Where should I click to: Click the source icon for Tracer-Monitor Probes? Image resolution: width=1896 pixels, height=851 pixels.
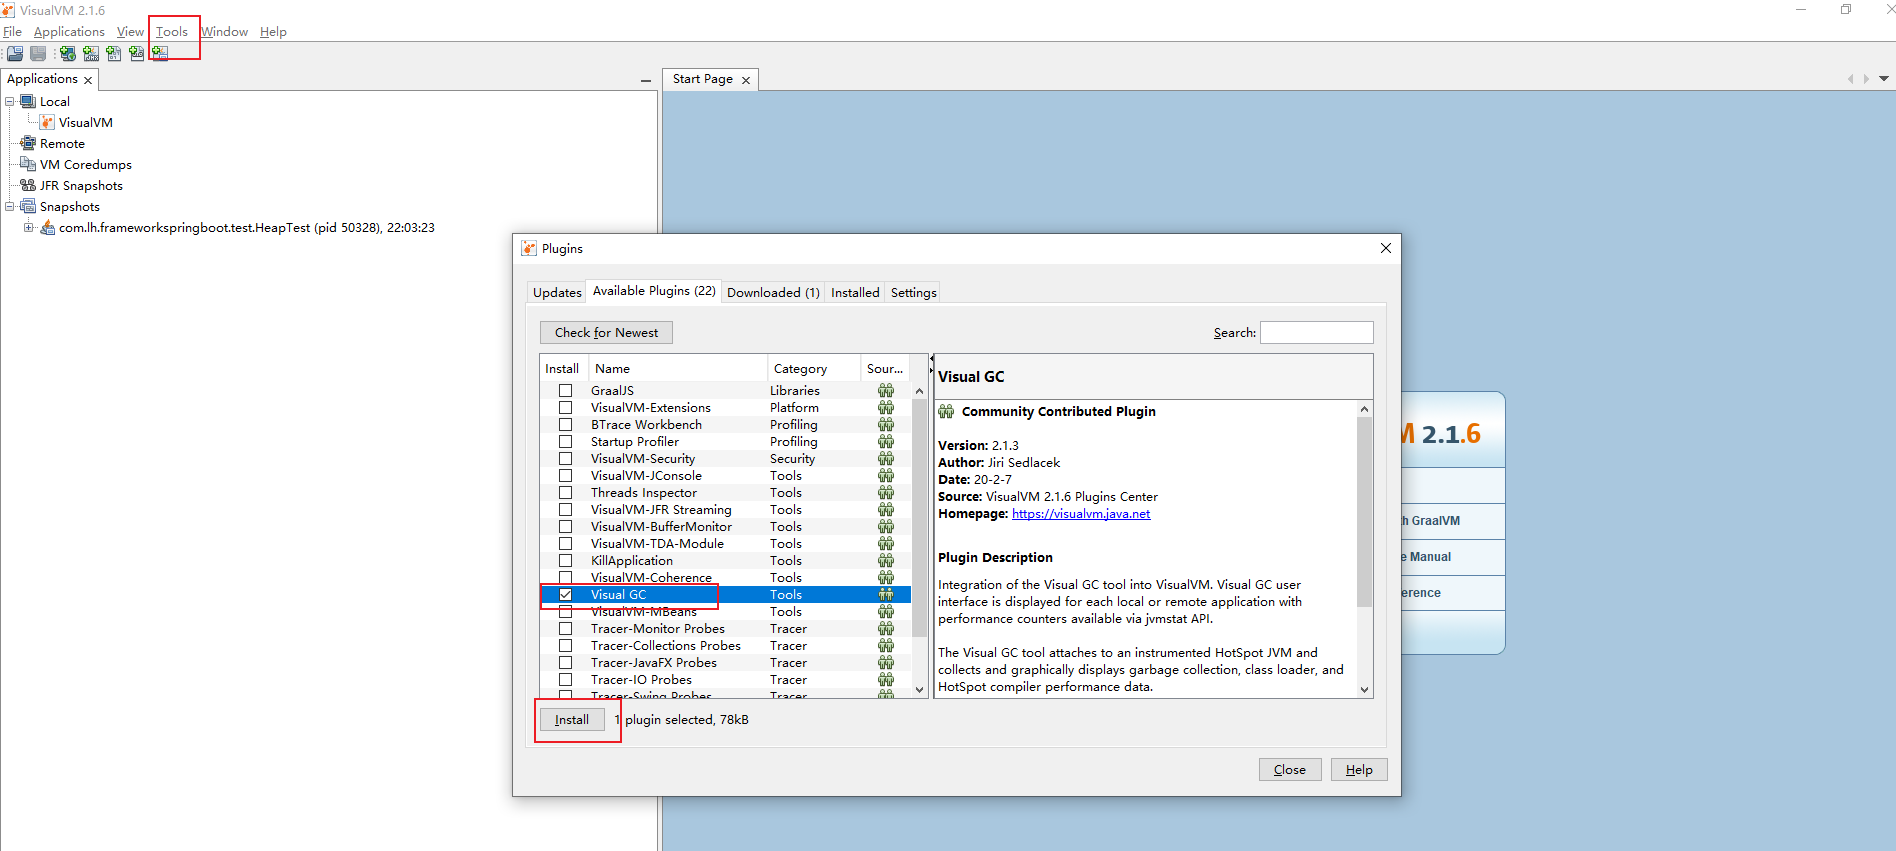886,629
